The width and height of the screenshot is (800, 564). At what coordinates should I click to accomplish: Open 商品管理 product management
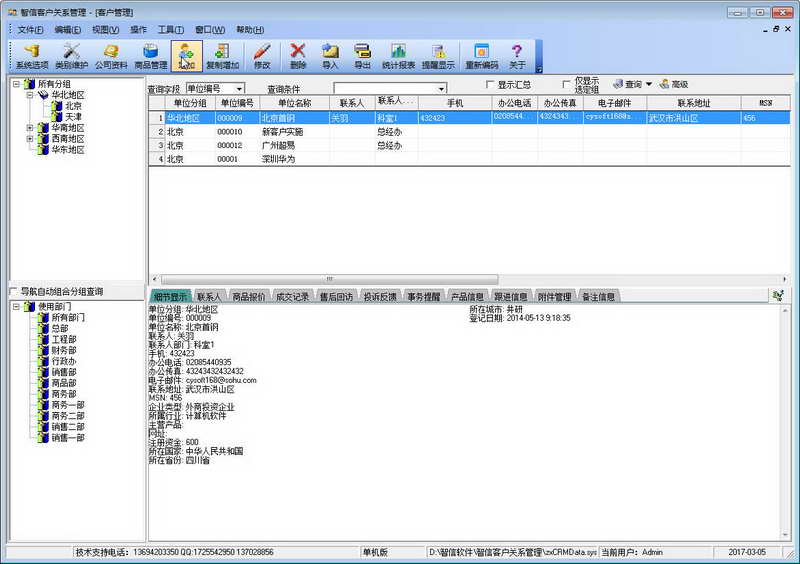[151, 56]
